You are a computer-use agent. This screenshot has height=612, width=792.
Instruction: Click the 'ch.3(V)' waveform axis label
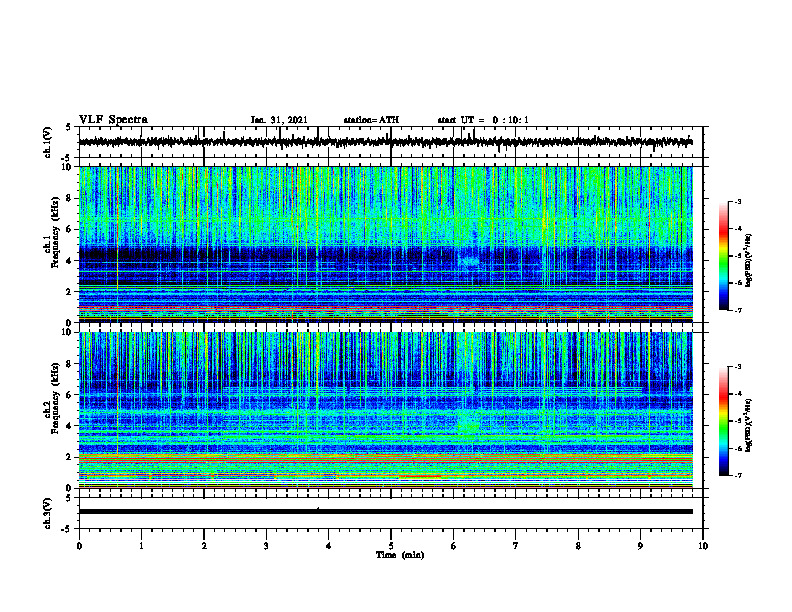point(48,513)
